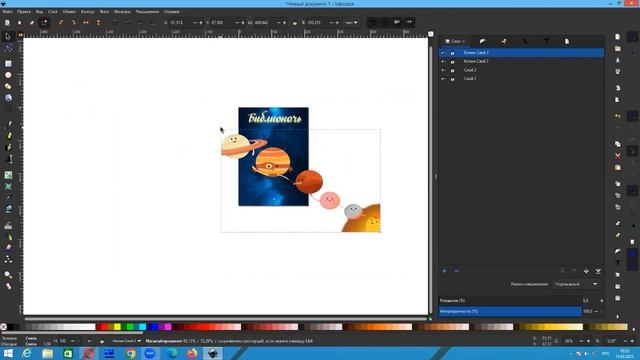Click the red Delete icon in command bar

click(618, 156)
